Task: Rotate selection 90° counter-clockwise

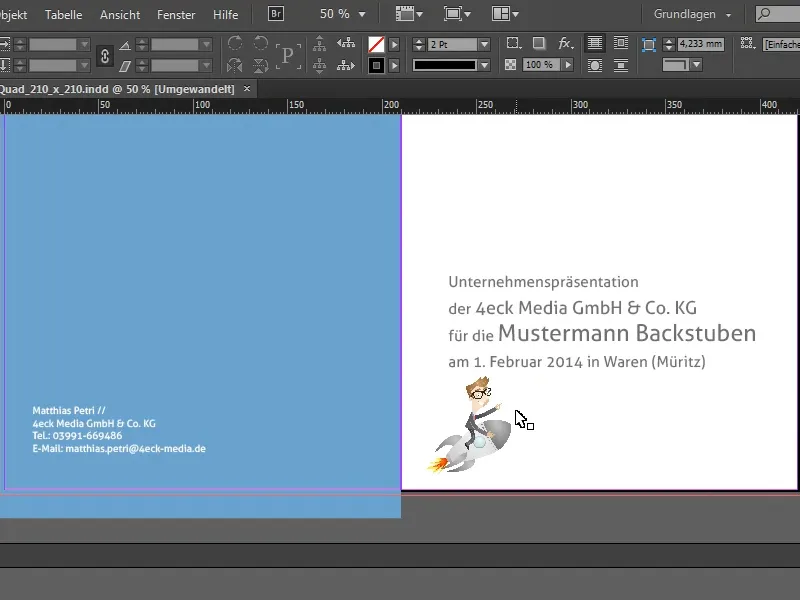Action: [260, 43]
